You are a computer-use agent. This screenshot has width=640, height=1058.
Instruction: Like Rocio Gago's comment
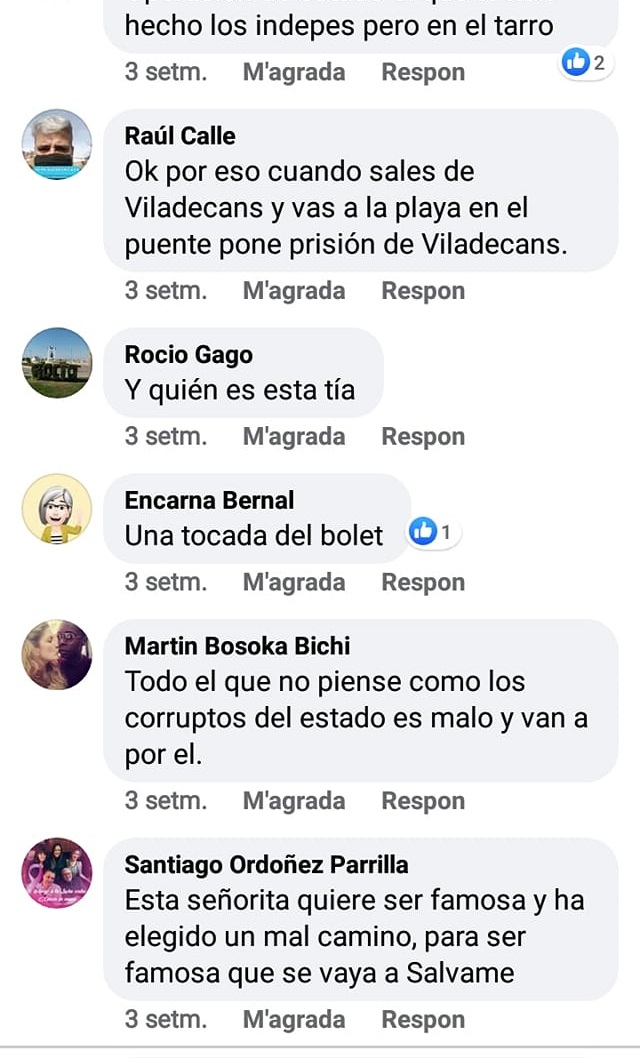(294, 437)
